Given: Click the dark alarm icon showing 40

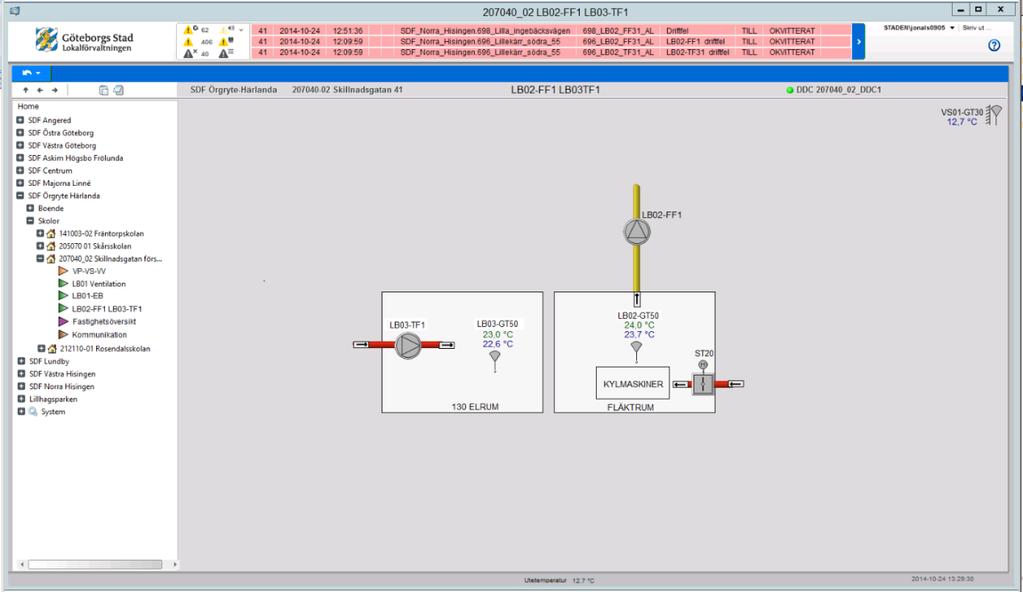Looking at the screenshot, I should (x=190, y=53).
